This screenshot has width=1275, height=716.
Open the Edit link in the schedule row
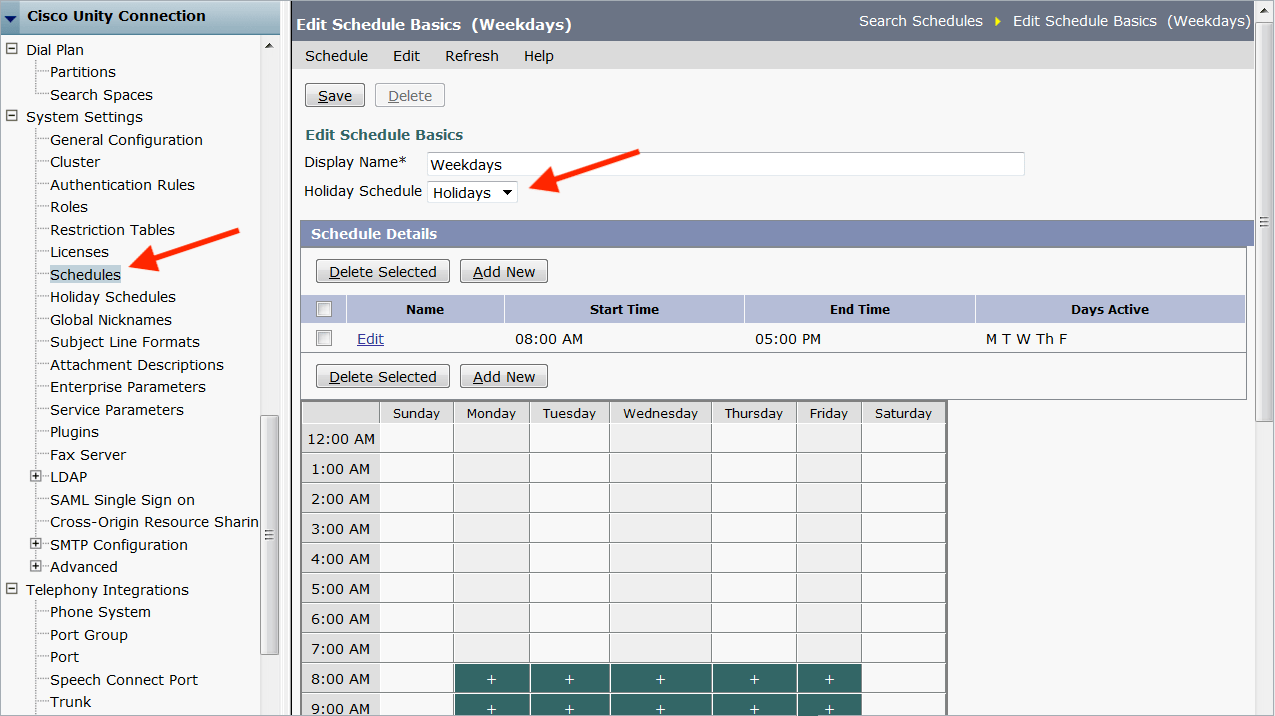pos(370,339)
